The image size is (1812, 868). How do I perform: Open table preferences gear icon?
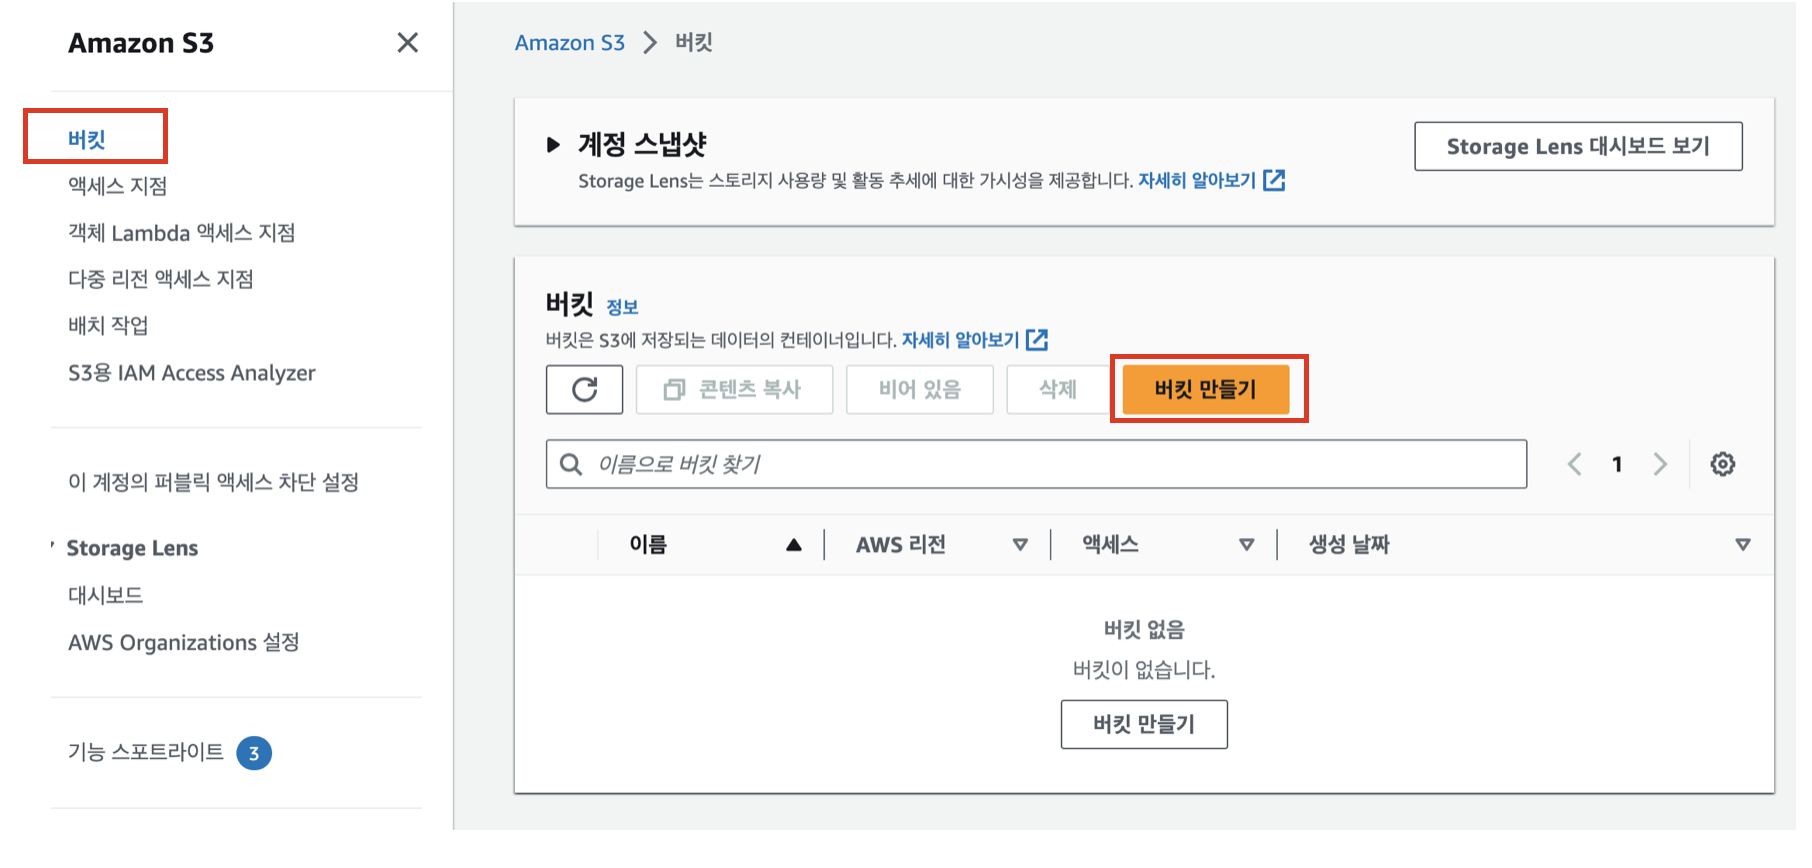(1722, 464)
